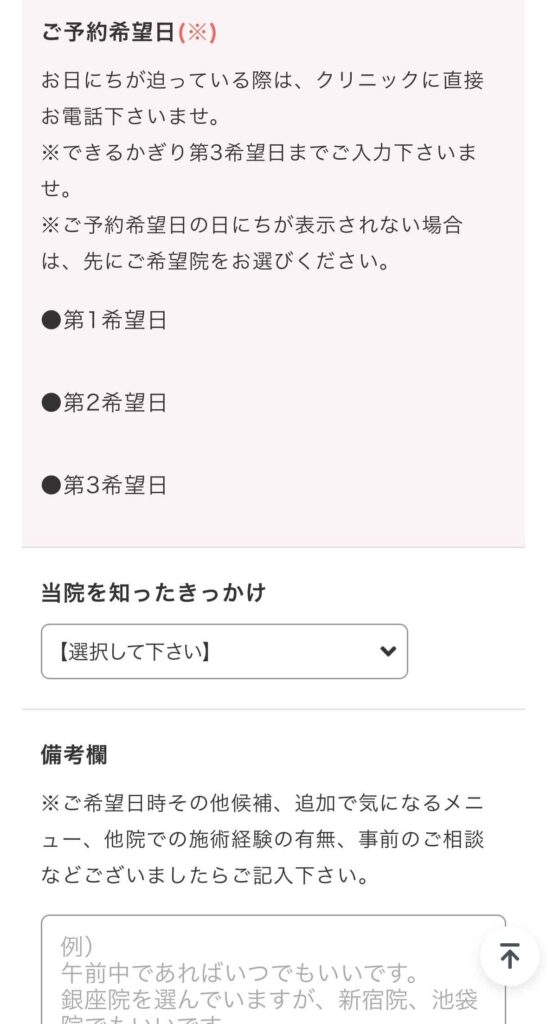Click the chevron arrow in 【選択して下さい】 box

point(388,651)
